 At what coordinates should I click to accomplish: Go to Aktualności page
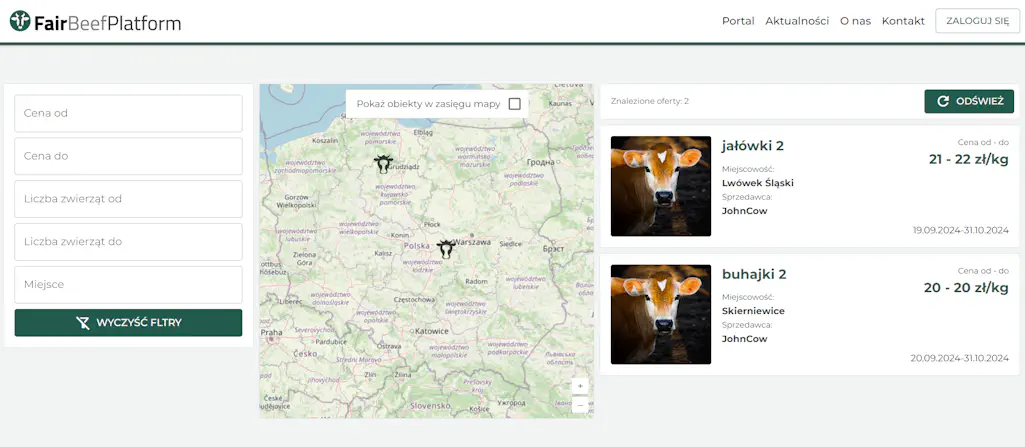(797, 21)
